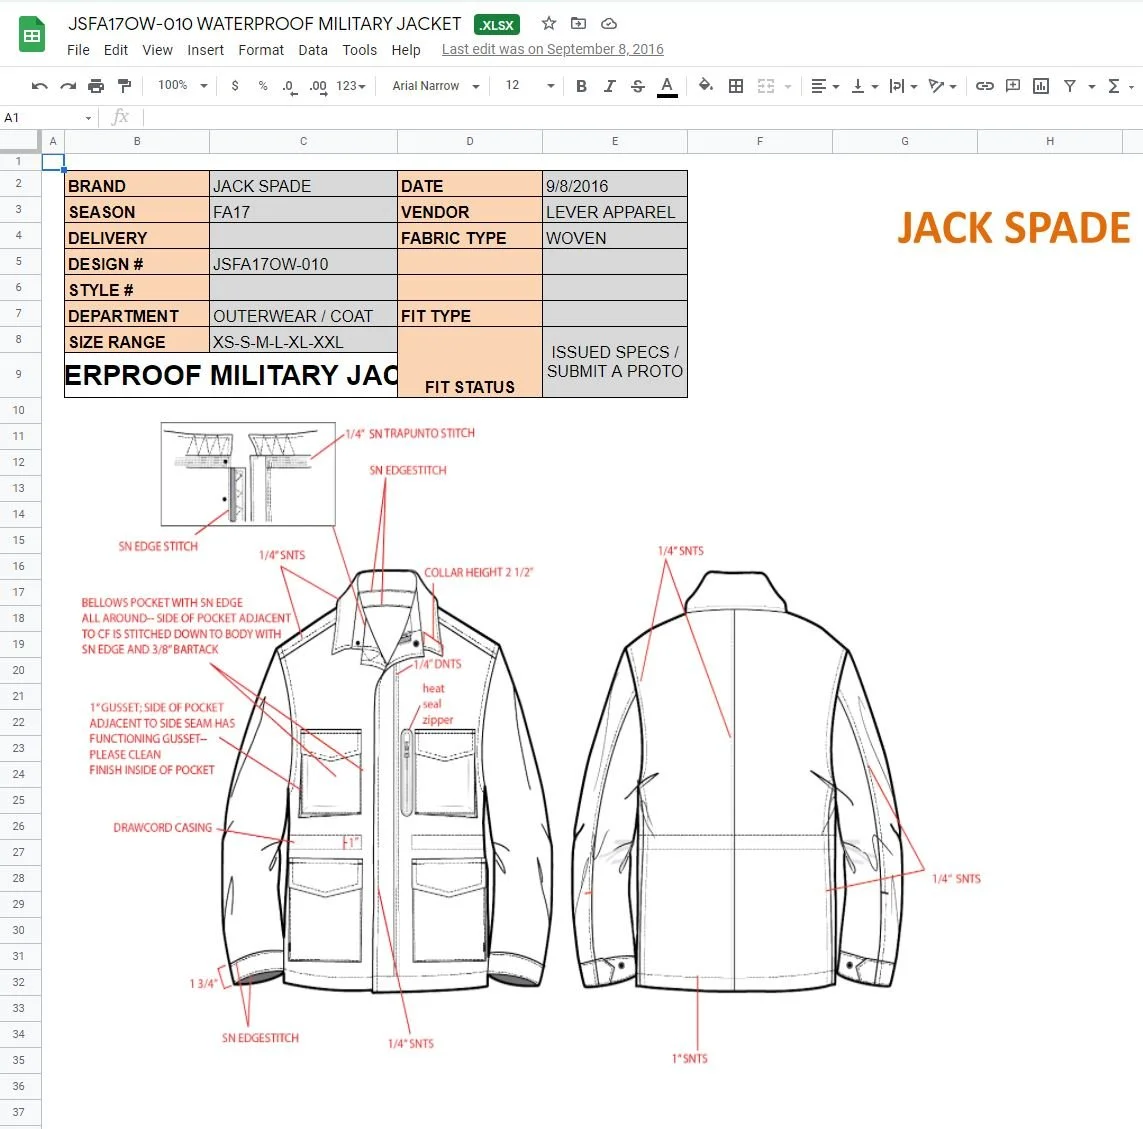Open the View menu
The width and height of the screenshot is (1143, 1129).
click(157, 50)
